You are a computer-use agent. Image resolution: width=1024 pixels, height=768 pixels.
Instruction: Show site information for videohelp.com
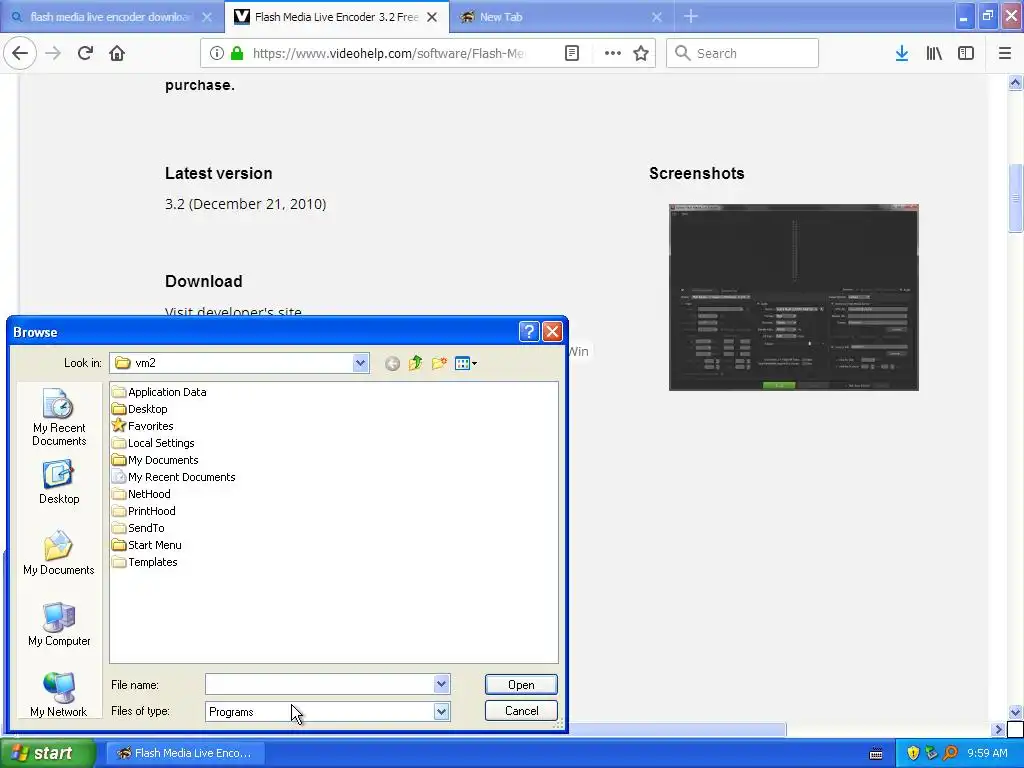point(216,53)
